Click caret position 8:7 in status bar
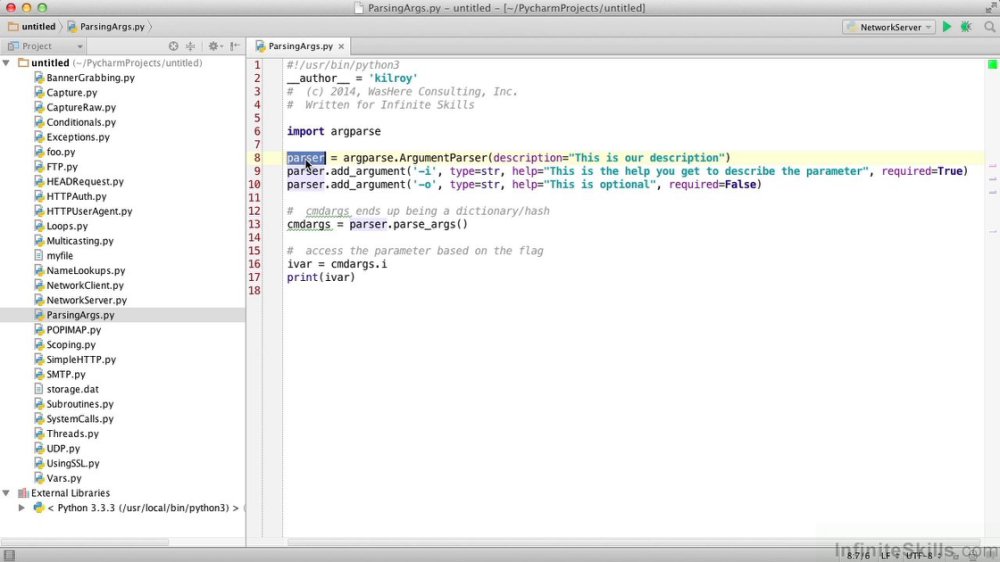 (858, 556)
